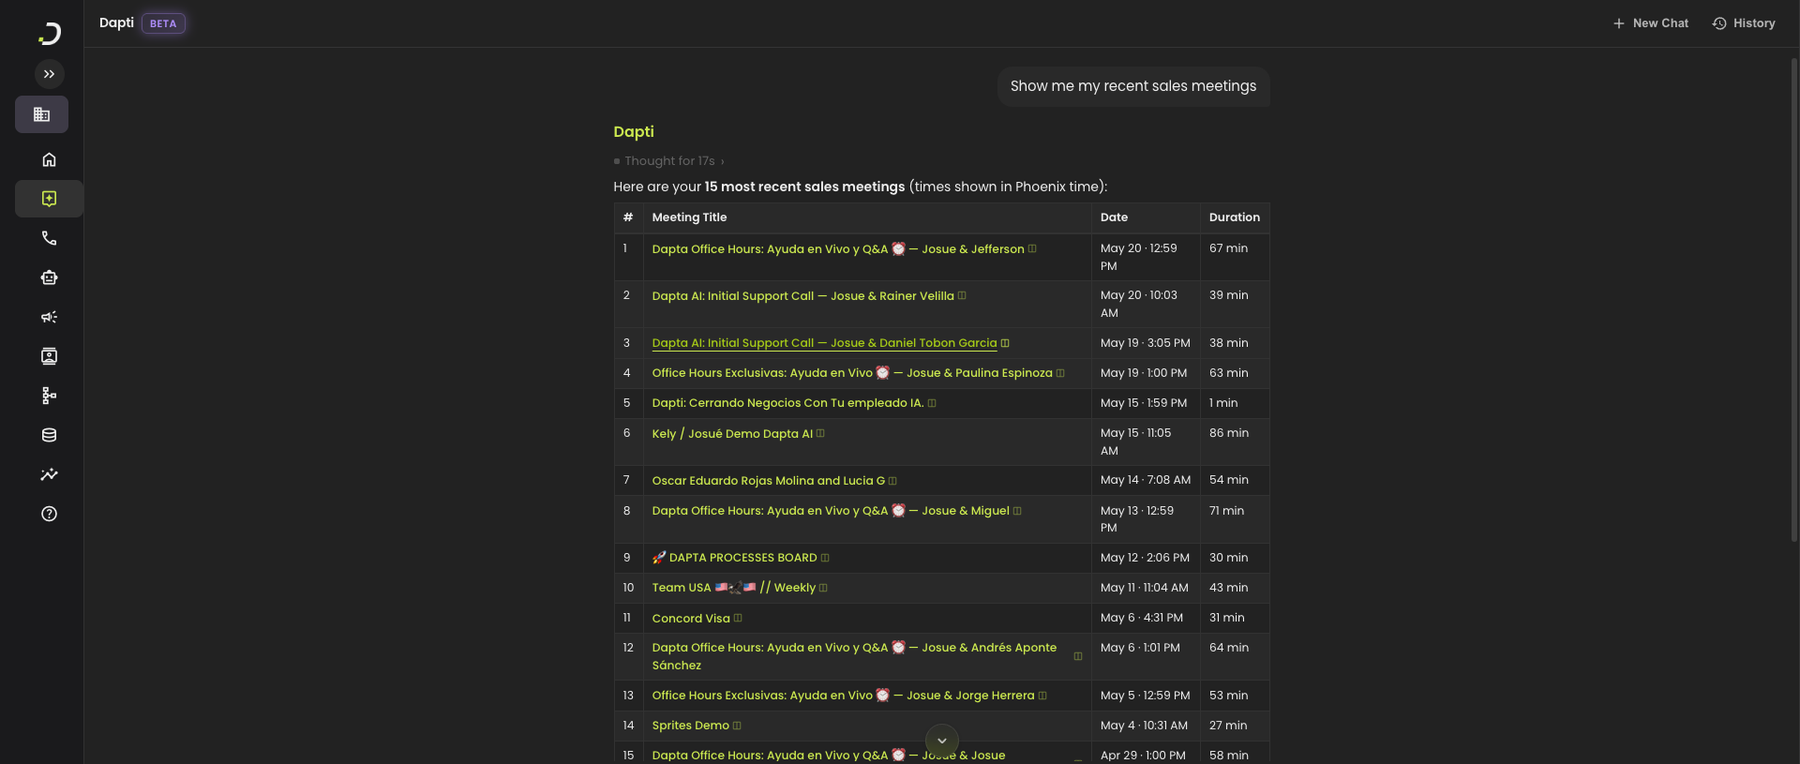The width and height of the screenshot is (1800, 764).
Task: Expand the sidebar with double chevron
Action: point(49,74)
